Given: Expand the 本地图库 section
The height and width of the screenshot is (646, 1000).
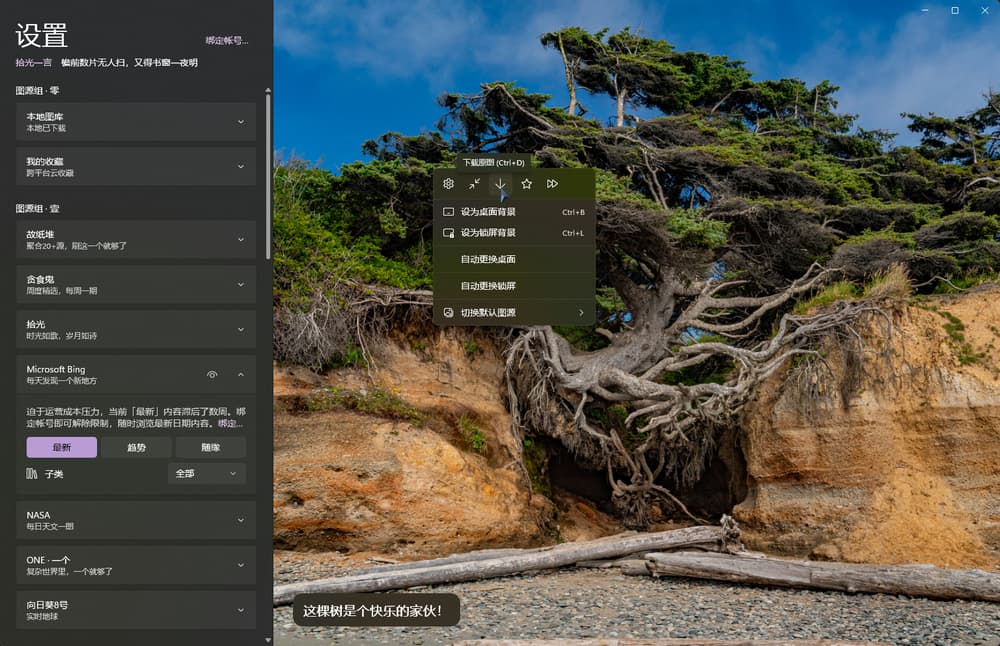Looking at the screenshot, I should point(240,122).
